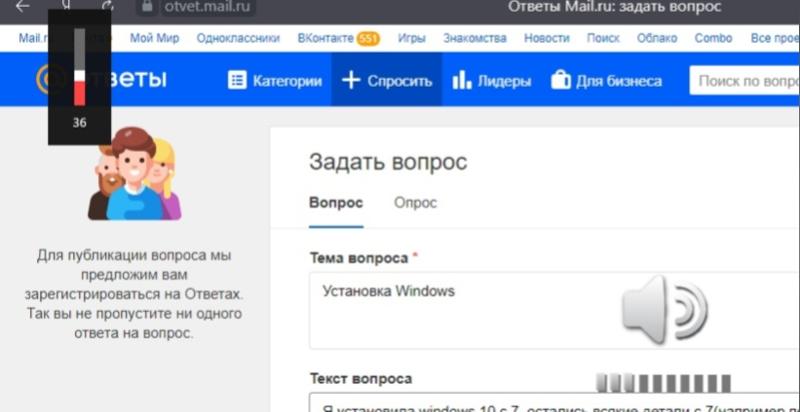Click the Текст вопроса label

[361, 379]
